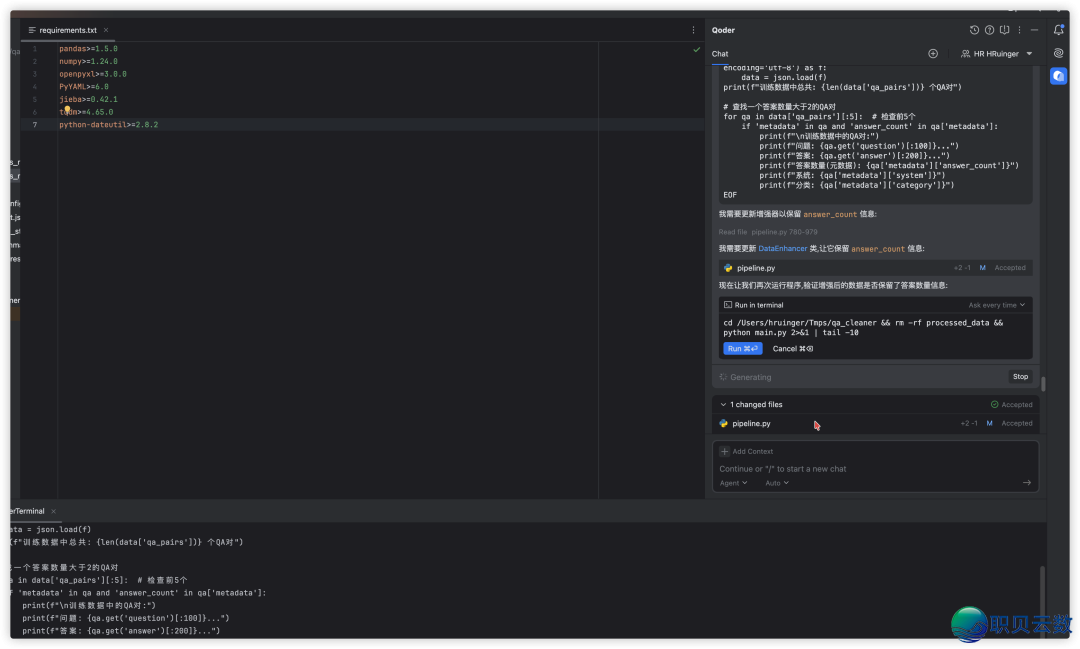The image size is (1080, 649).
Task: Click the help question mark icon
Action: (x=989, y=30)
